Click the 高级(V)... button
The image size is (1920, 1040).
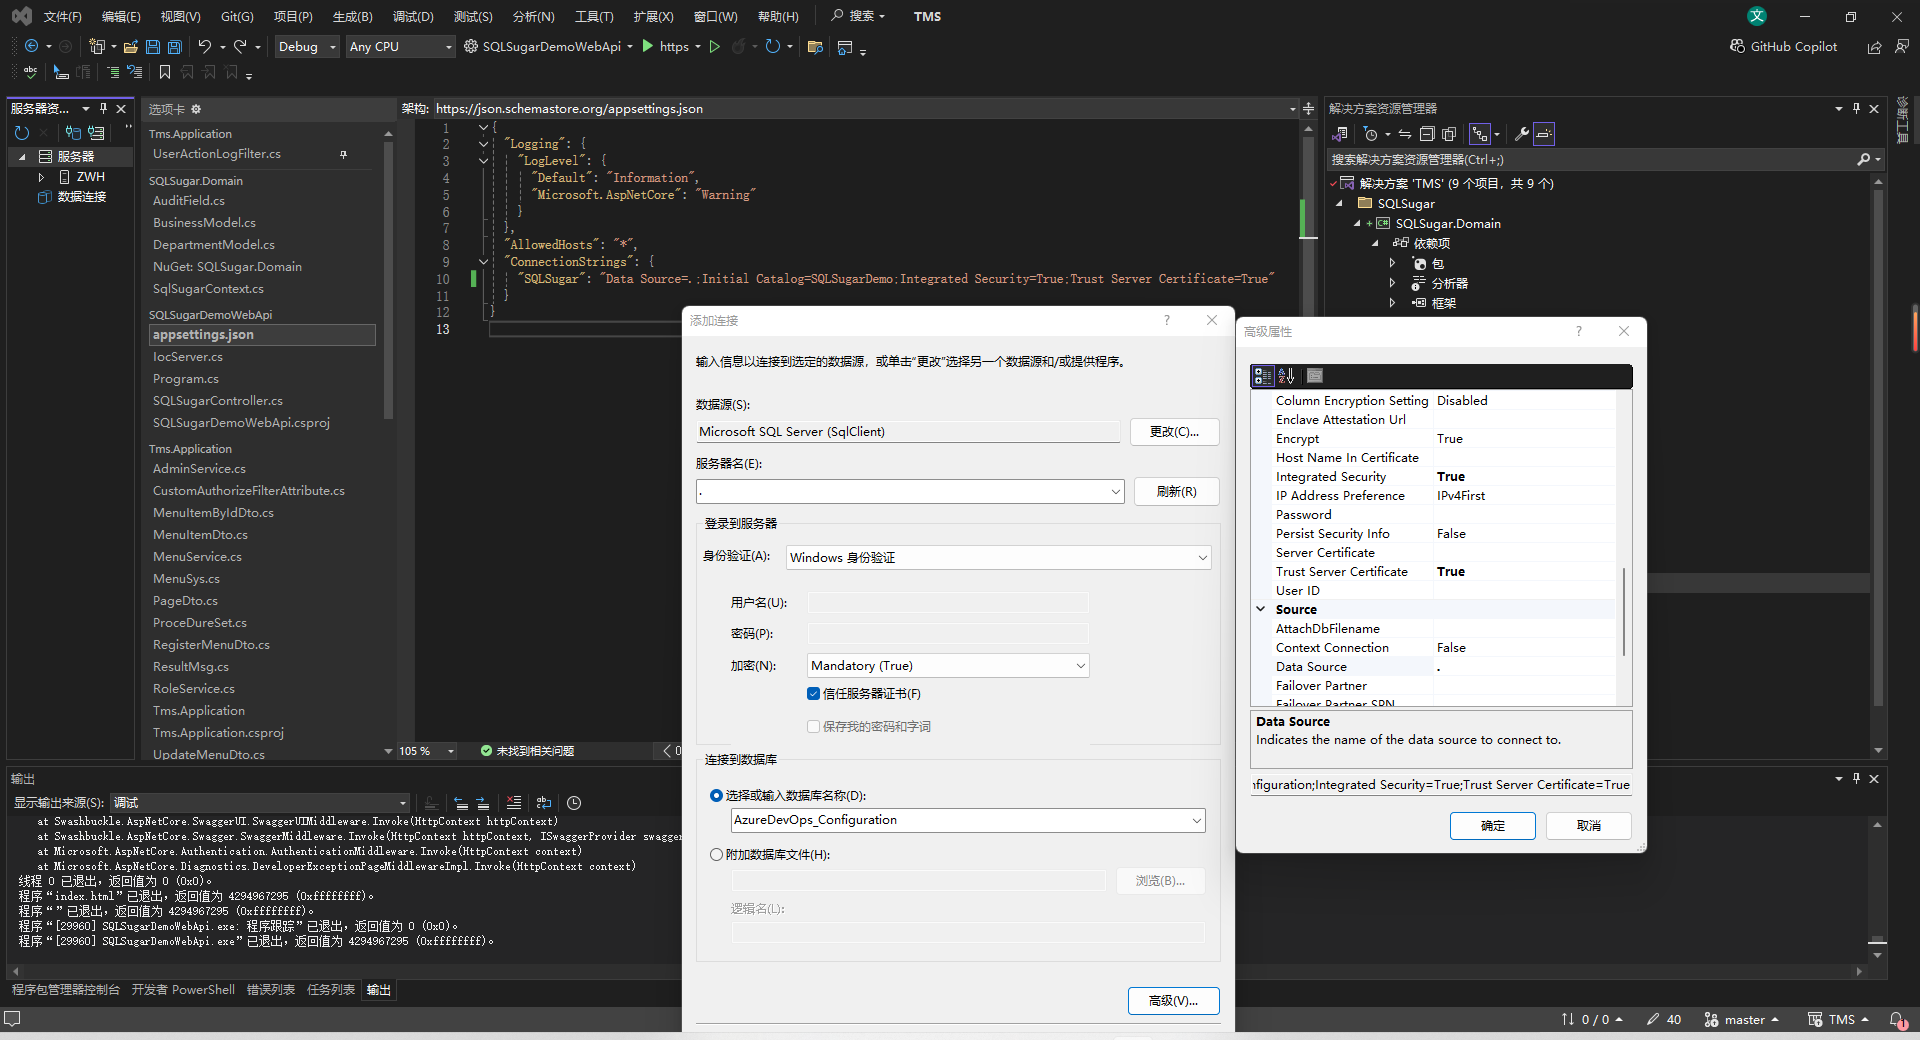[1173, 1000]
